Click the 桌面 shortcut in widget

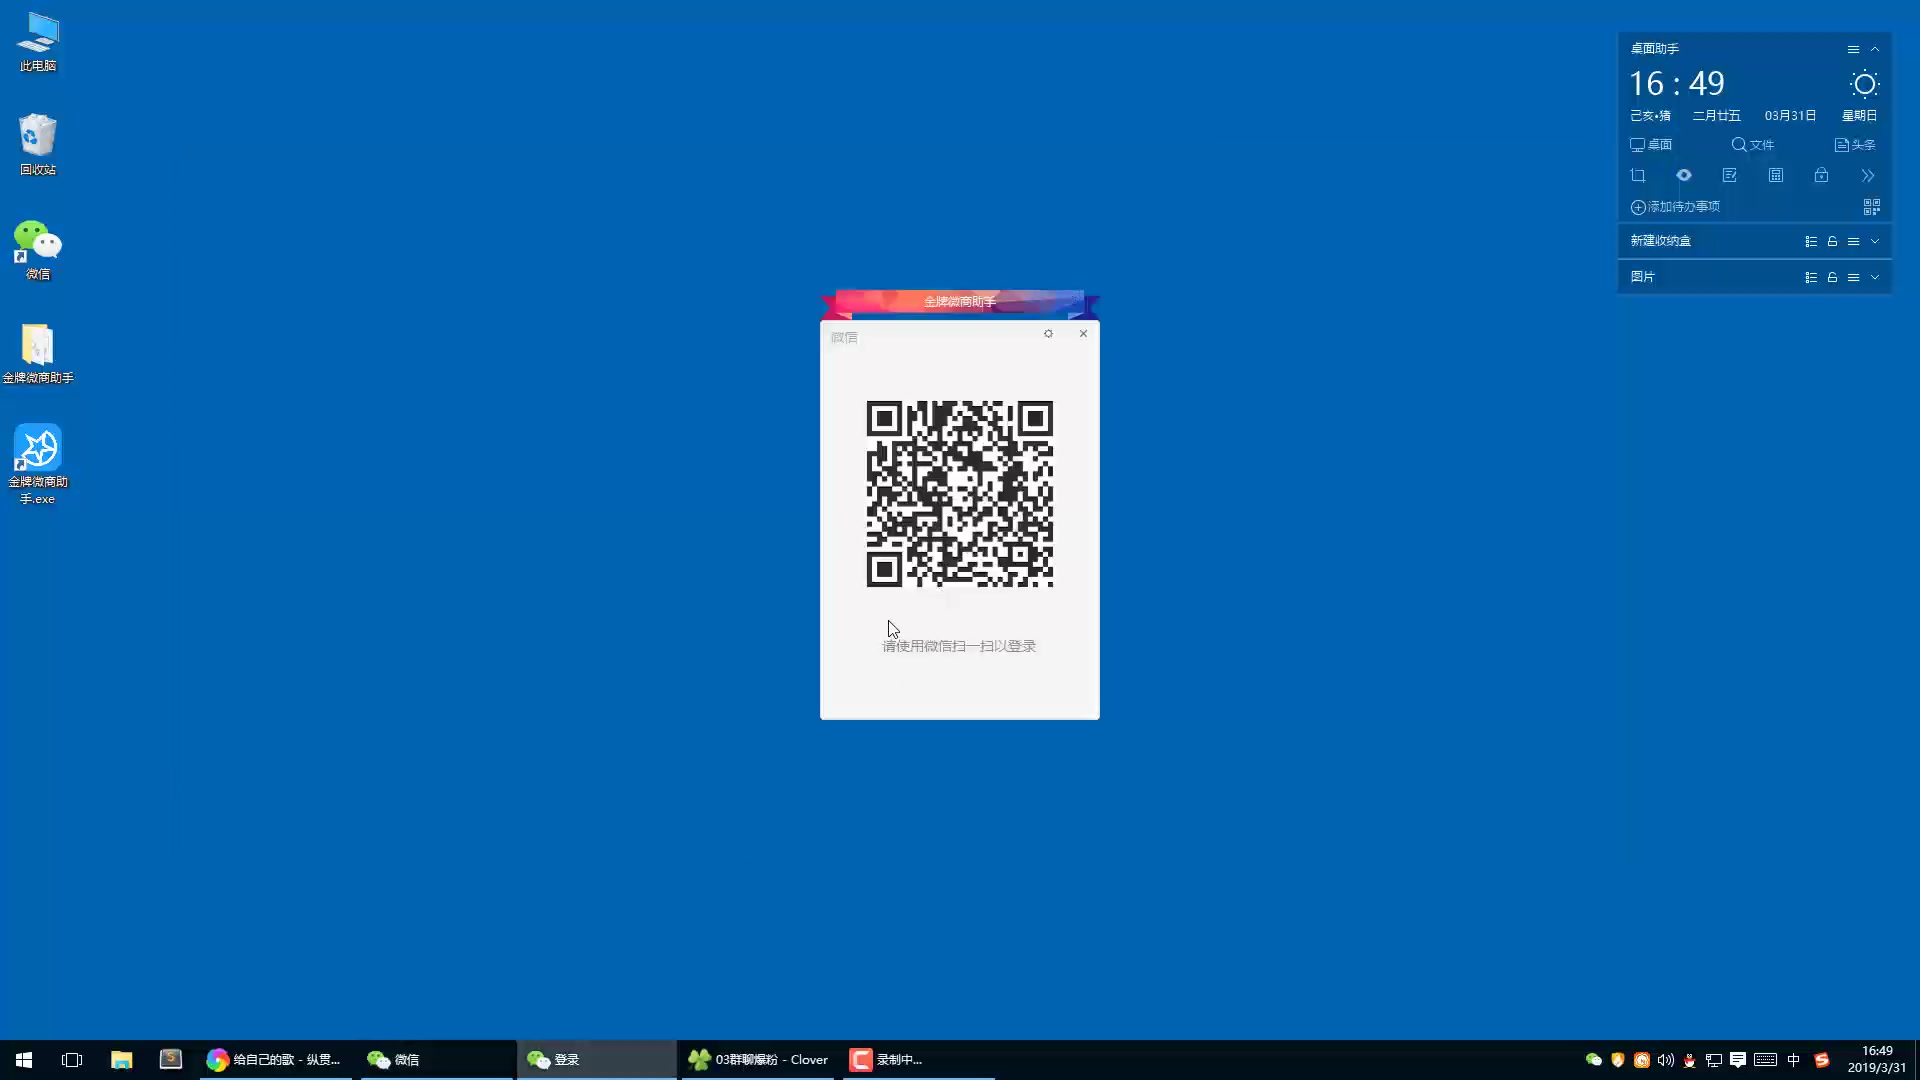click(x=1651, y=145)
